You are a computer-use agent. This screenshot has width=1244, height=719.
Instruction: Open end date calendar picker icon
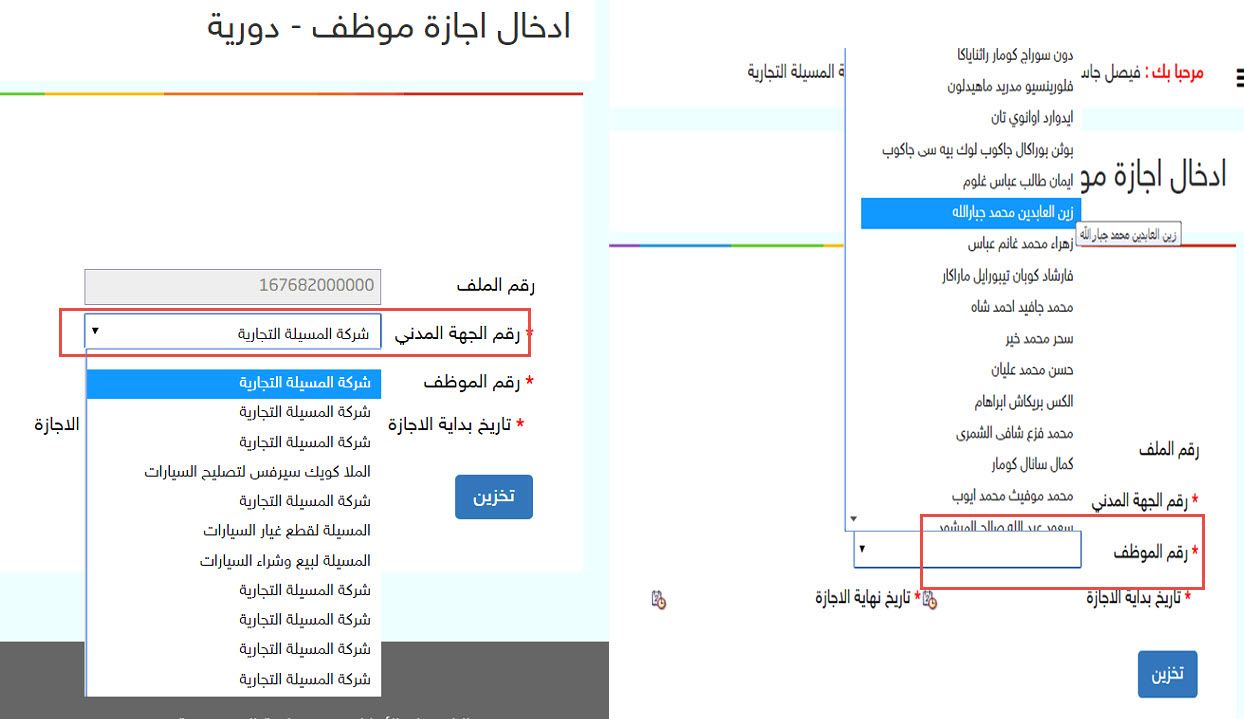(658, 599)
